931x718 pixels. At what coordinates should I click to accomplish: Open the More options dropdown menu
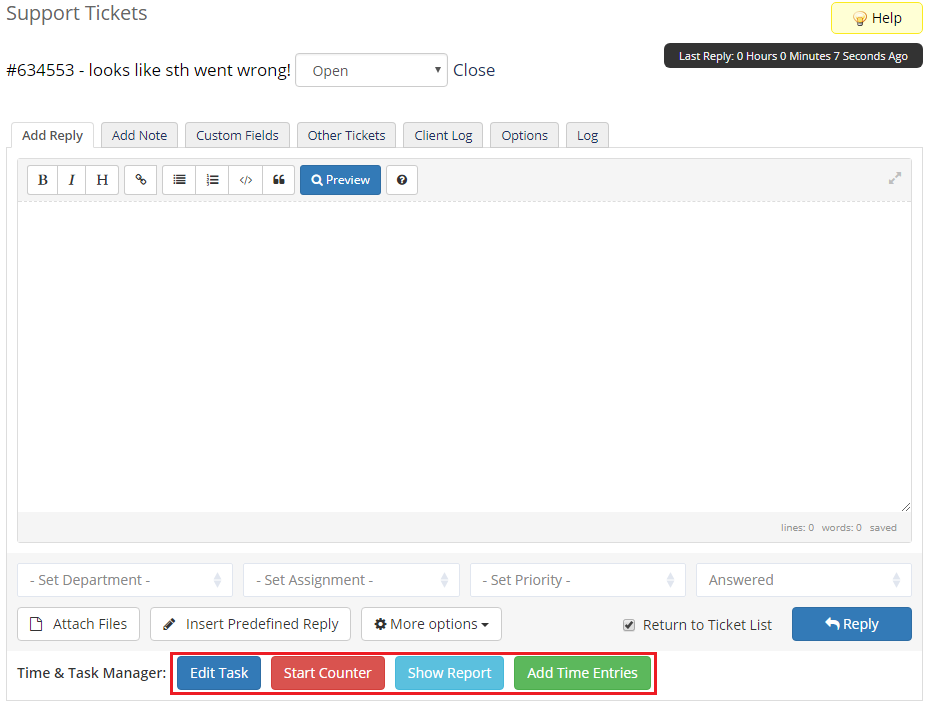(x=431, y=624)
